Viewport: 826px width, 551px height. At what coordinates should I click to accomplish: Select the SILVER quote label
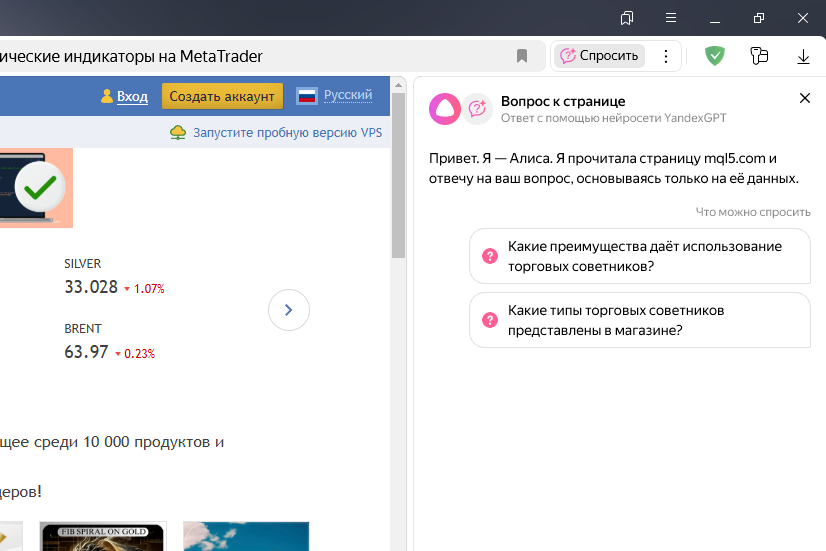point(83,264)
